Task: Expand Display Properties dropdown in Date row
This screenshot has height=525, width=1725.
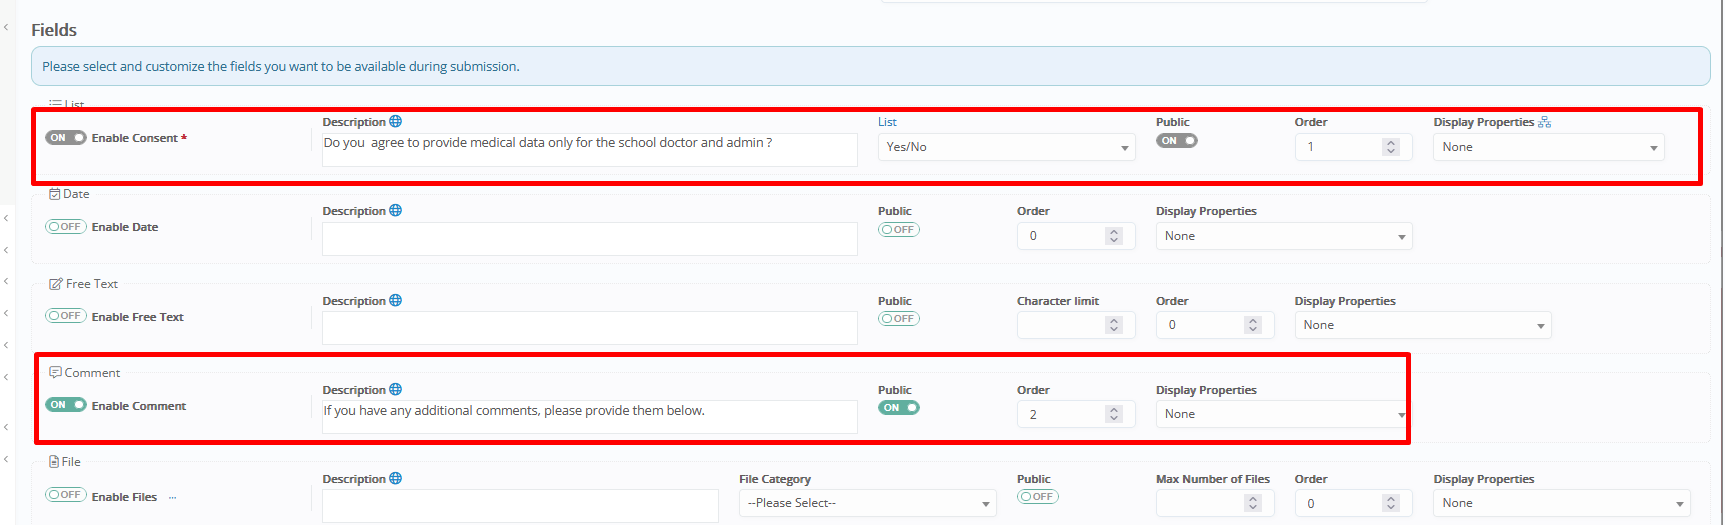Action: click(x=1284, y=236)
